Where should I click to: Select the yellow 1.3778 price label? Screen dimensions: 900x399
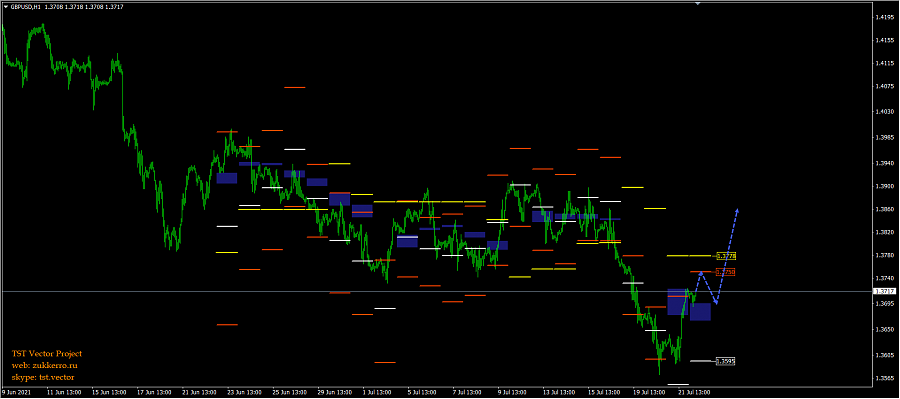727,256
